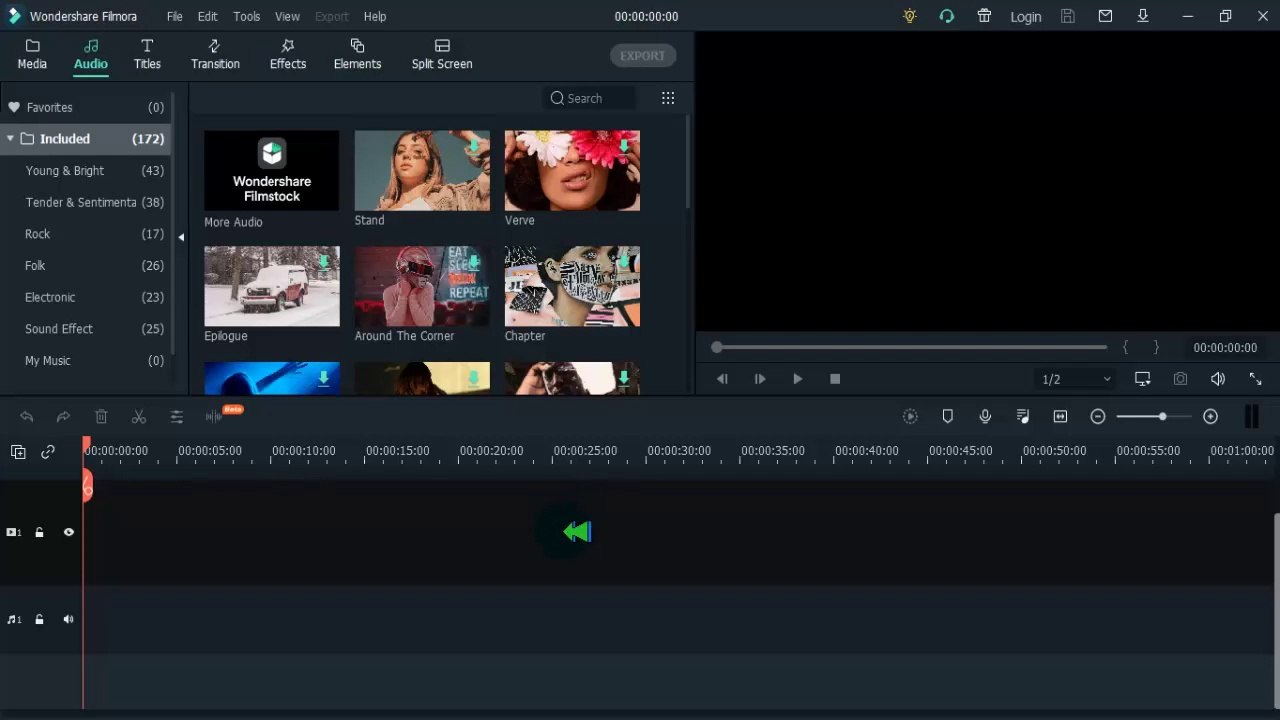Open the Tools menu
The width and height of the screenshot is (1280, 720).
pyautogui.click(x=246, y=16)
